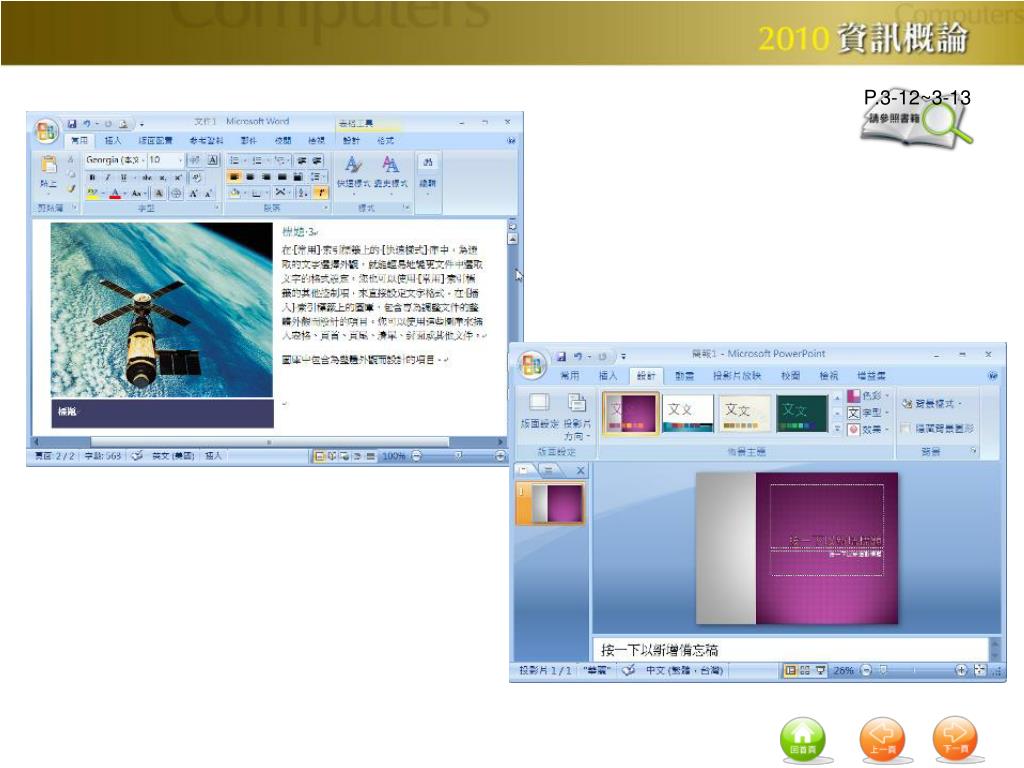The height and width of the screenshot is (768, 1024).
Task: Select Normal view in PowerPoint status bar
Action: click(x=790, y=671)
